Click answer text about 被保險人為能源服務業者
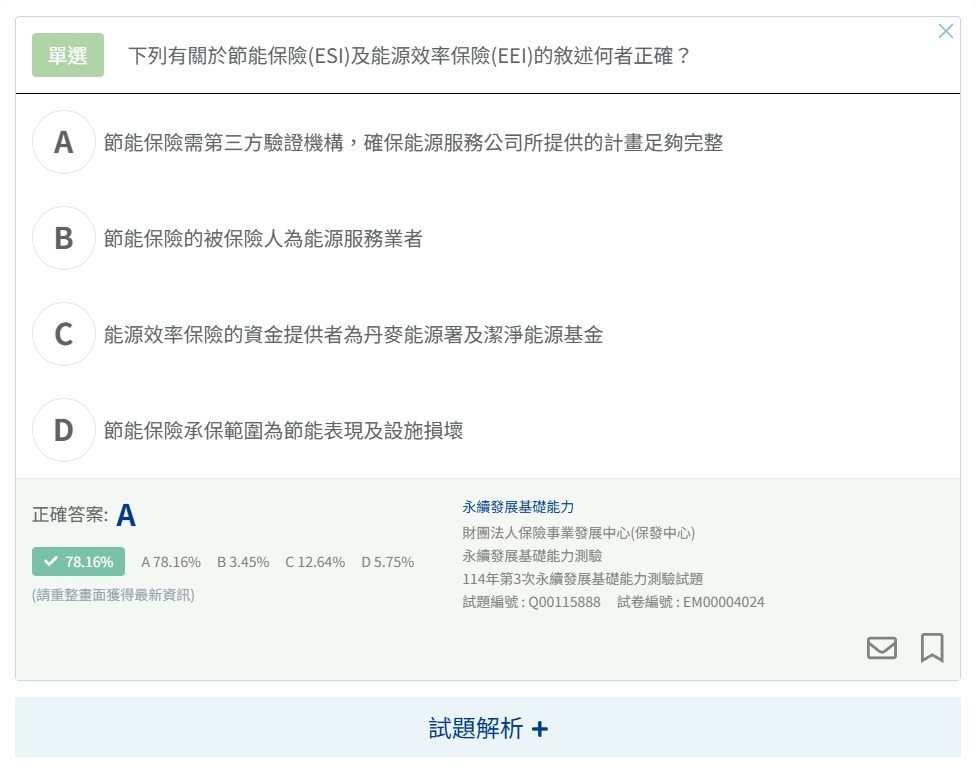This screenshot has width=976, height=770. pos(263,239)
